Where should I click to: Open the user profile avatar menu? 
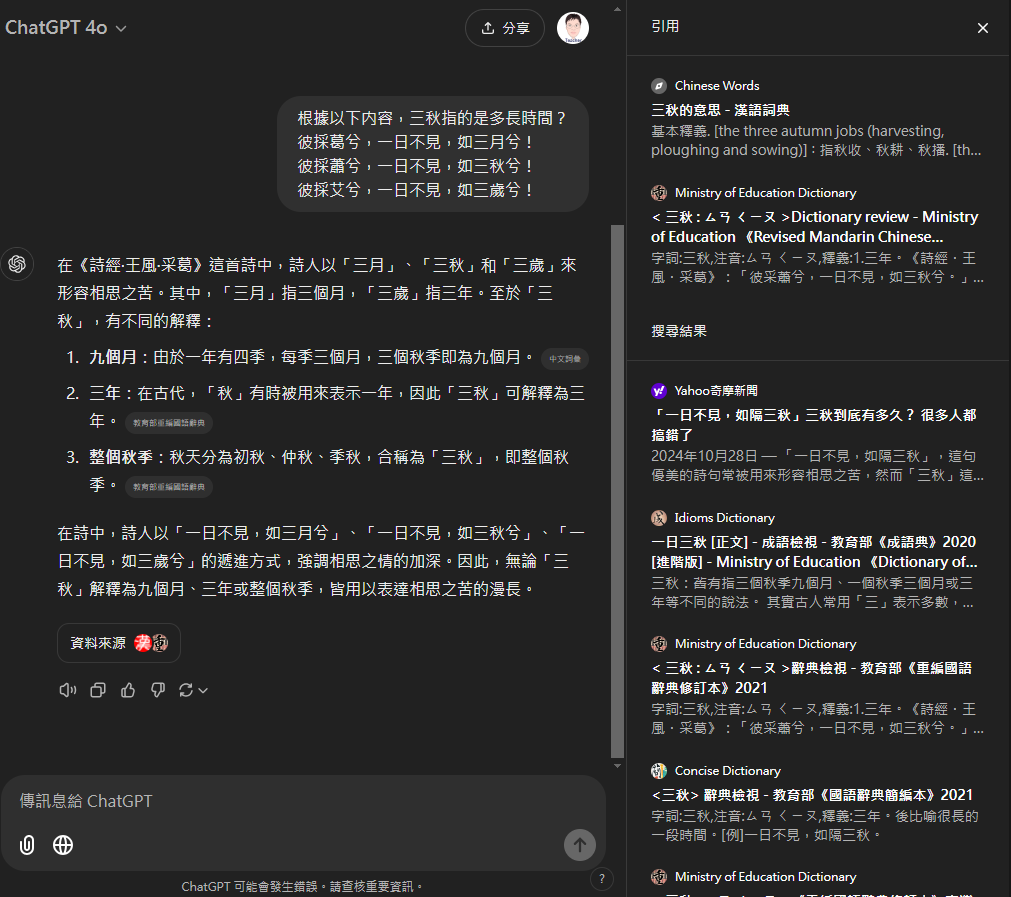(573, 28)
